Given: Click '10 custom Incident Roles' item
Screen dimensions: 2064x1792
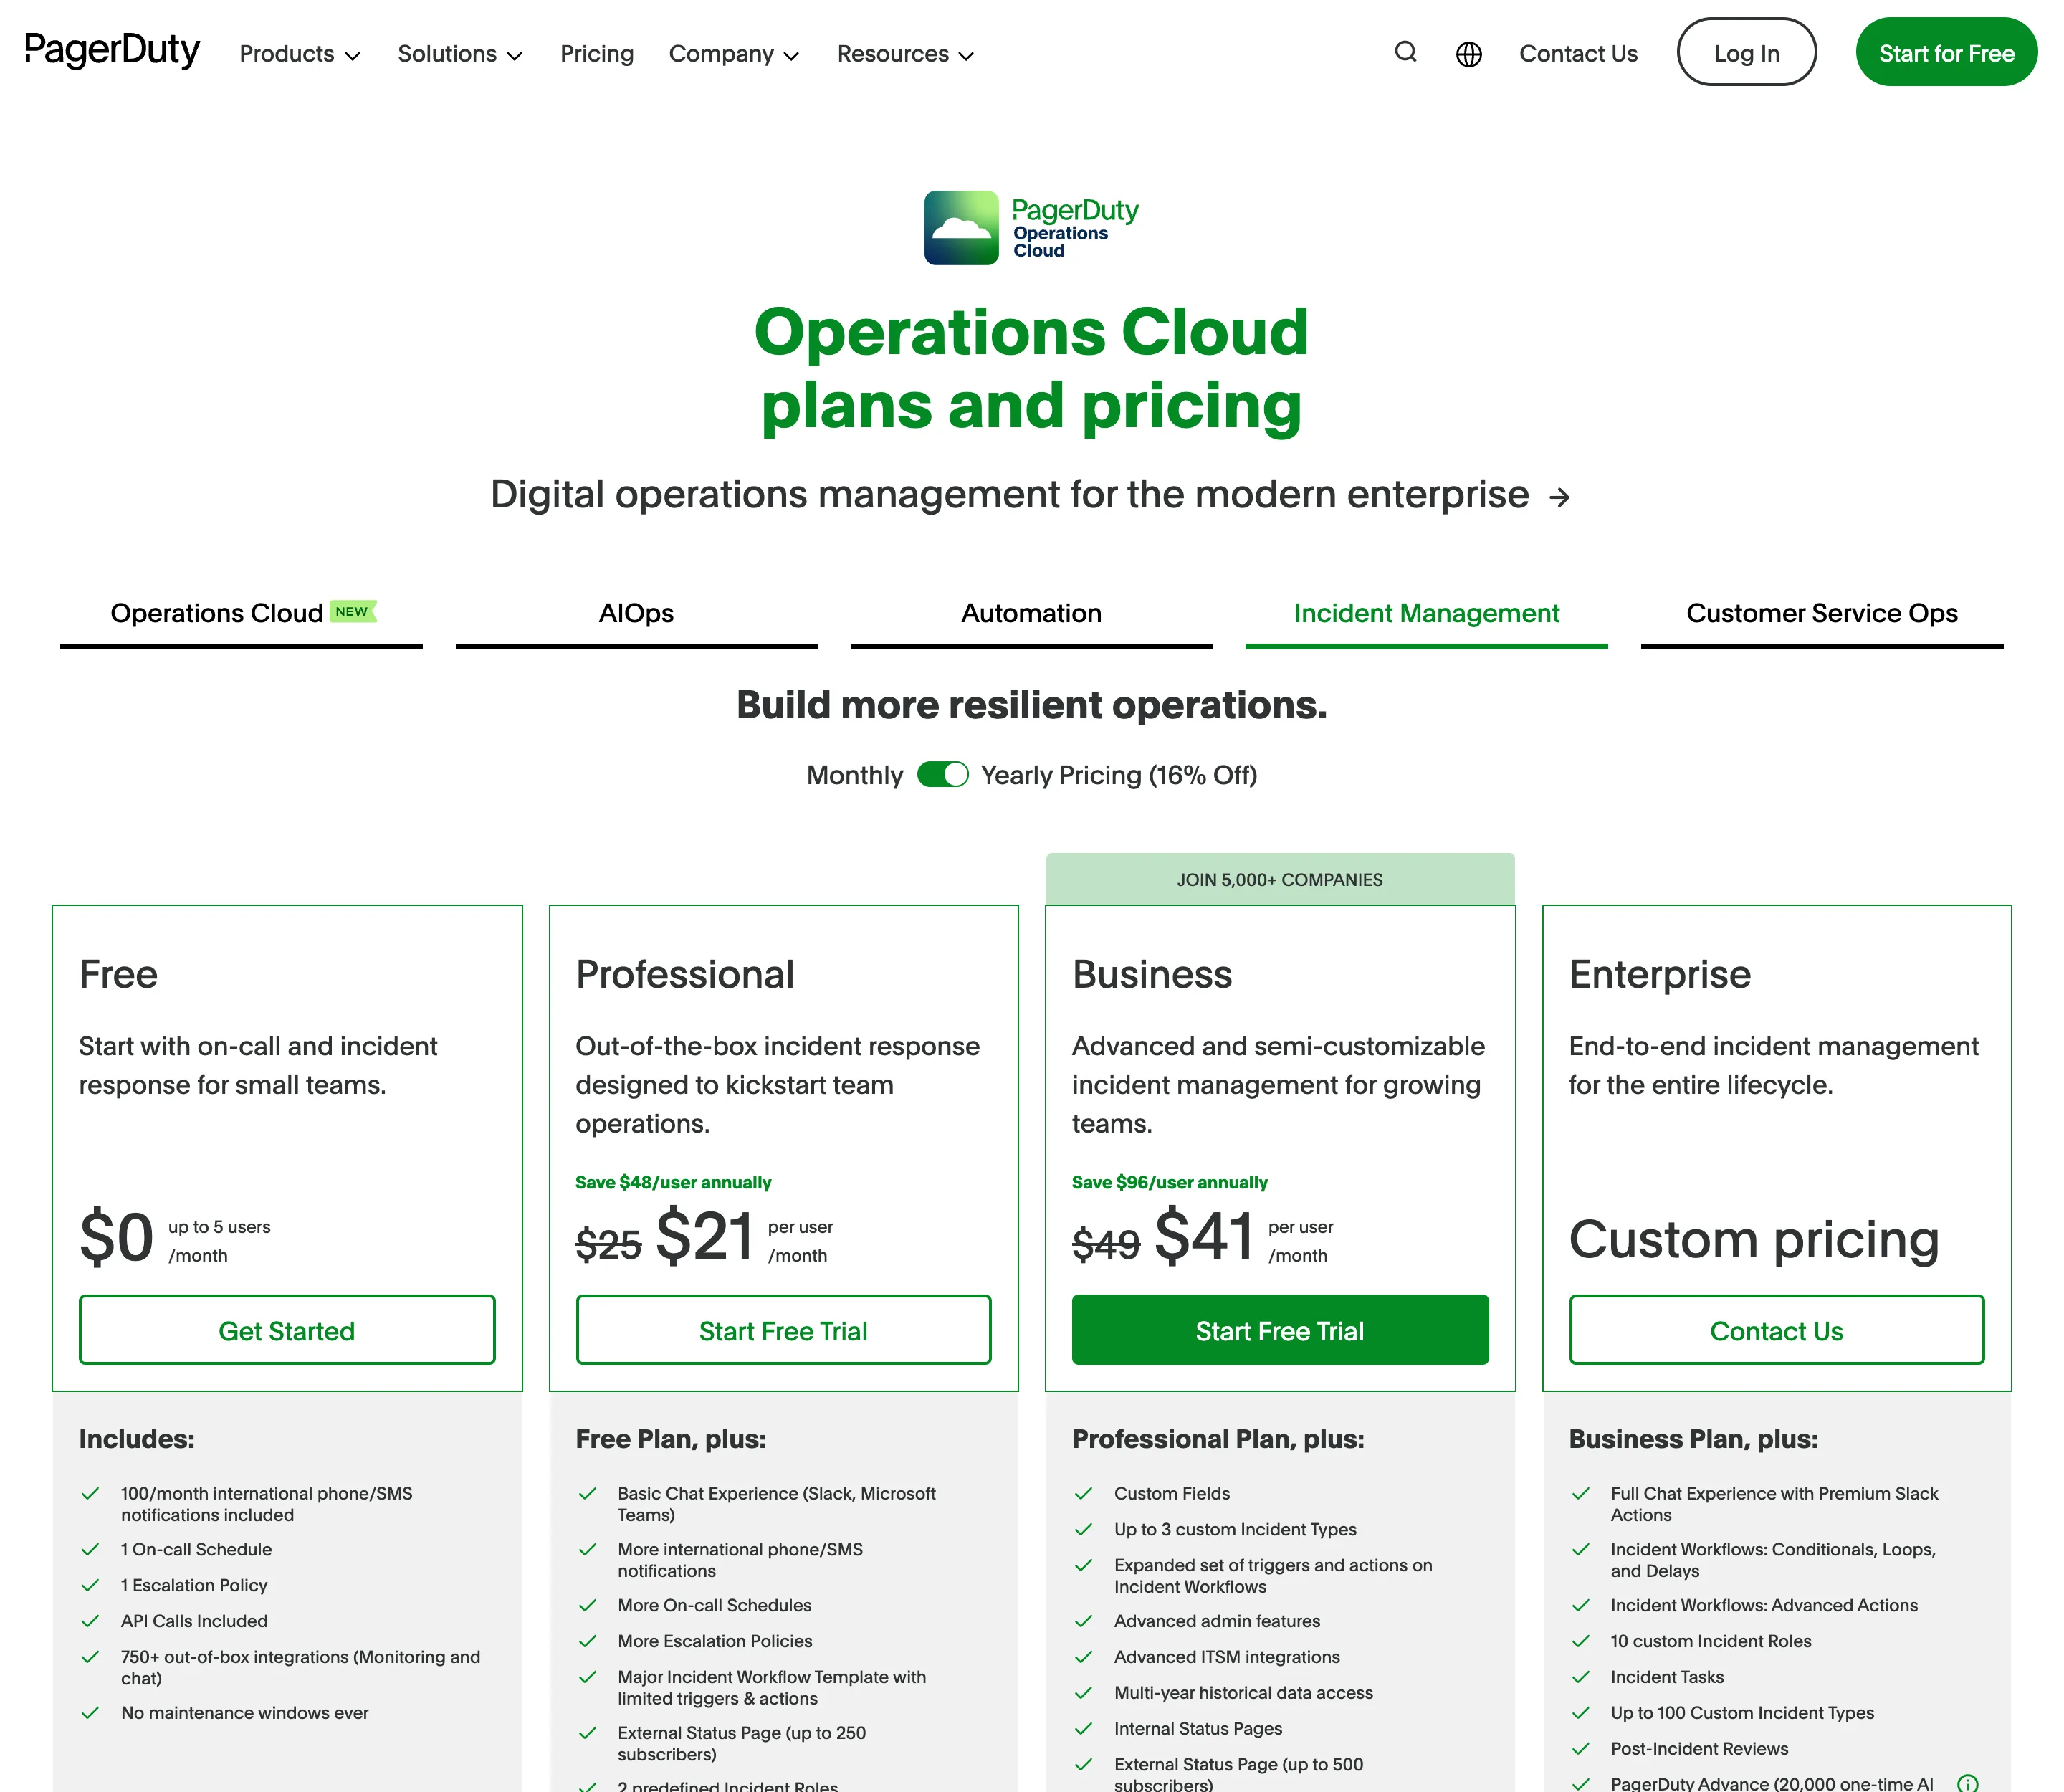Looking at the screenshot, I should [1711, 1641].
